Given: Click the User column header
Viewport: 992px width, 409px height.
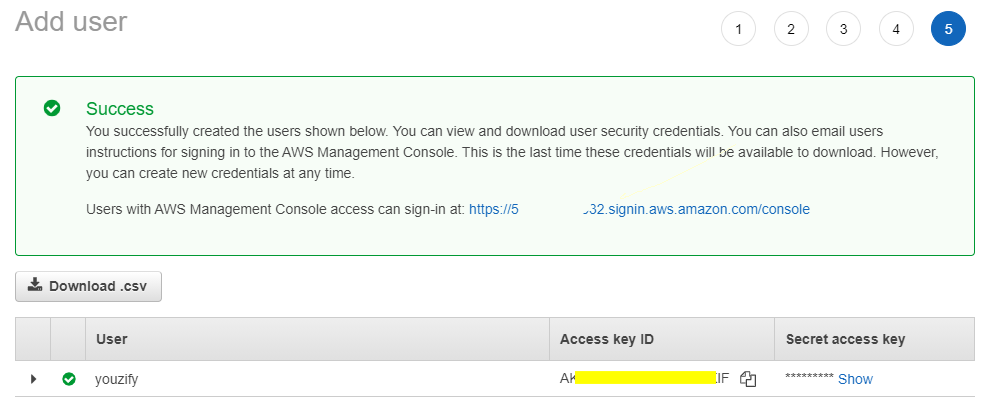Looking at the screenshot, I should pos(112,339).
